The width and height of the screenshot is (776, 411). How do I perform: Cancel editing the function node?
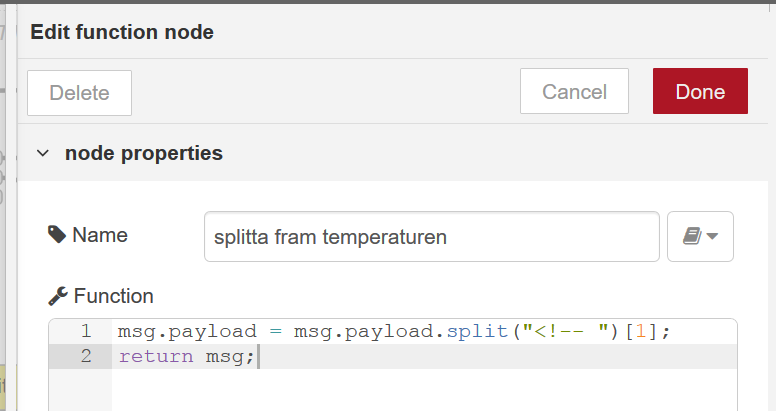(574, 91)
